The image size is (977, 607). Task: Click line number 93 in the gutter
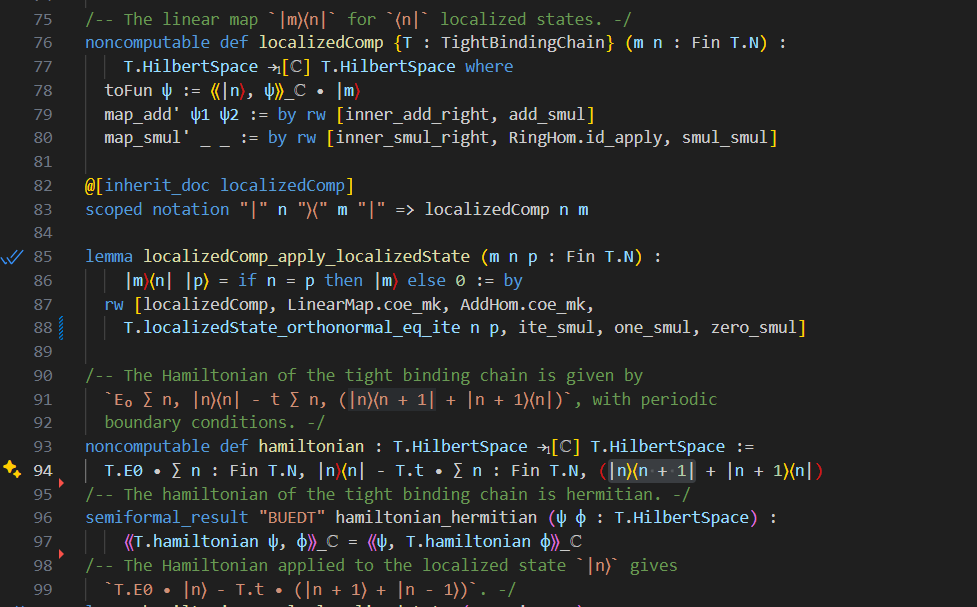tap(43, 446)
